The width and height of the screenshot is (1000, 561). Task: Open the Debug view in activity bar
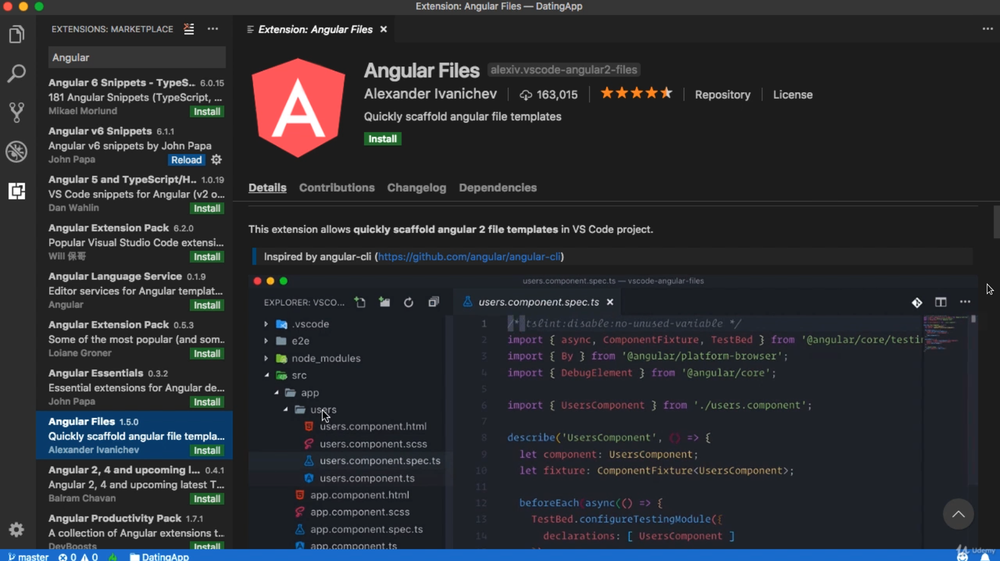(x=17, y=152)
